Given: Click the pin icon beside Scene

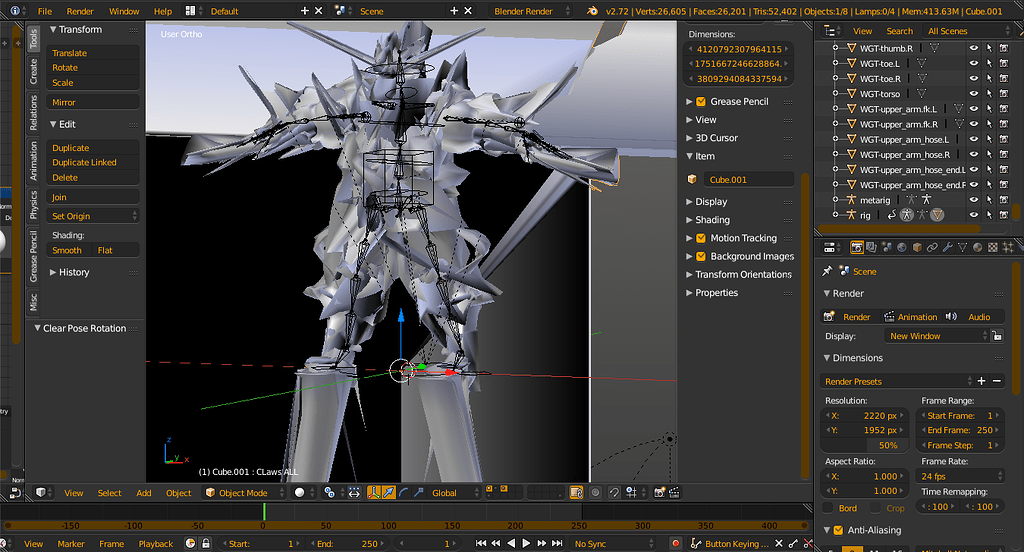Looking at the screenshot, I should [827, 271].
